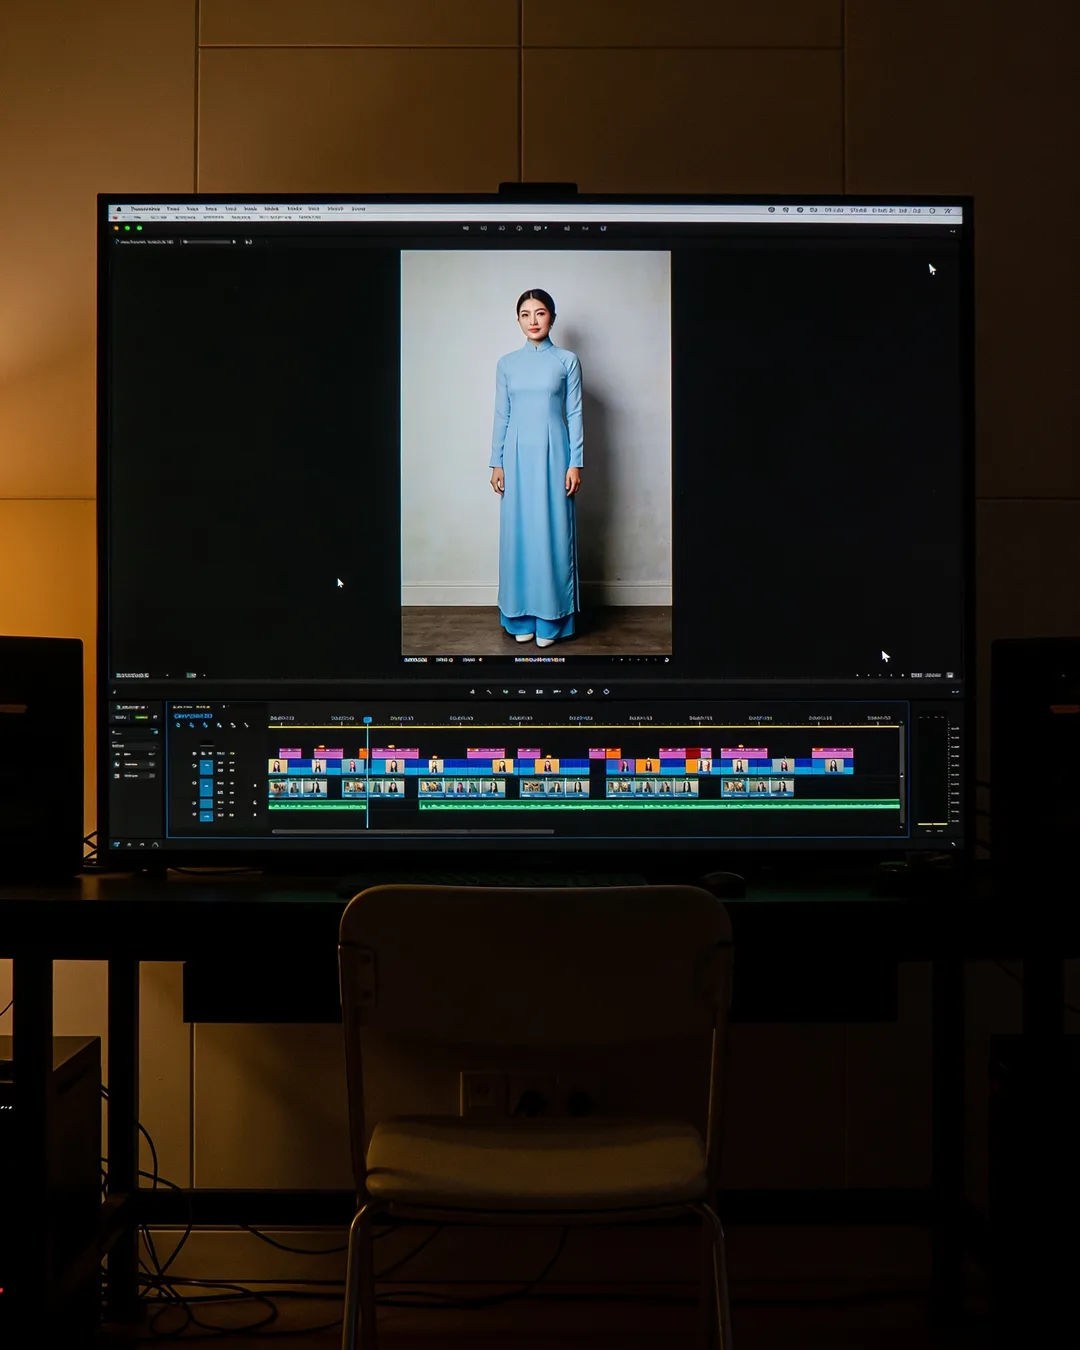Click the last tool icon under the sequence name

pos(246,725)
